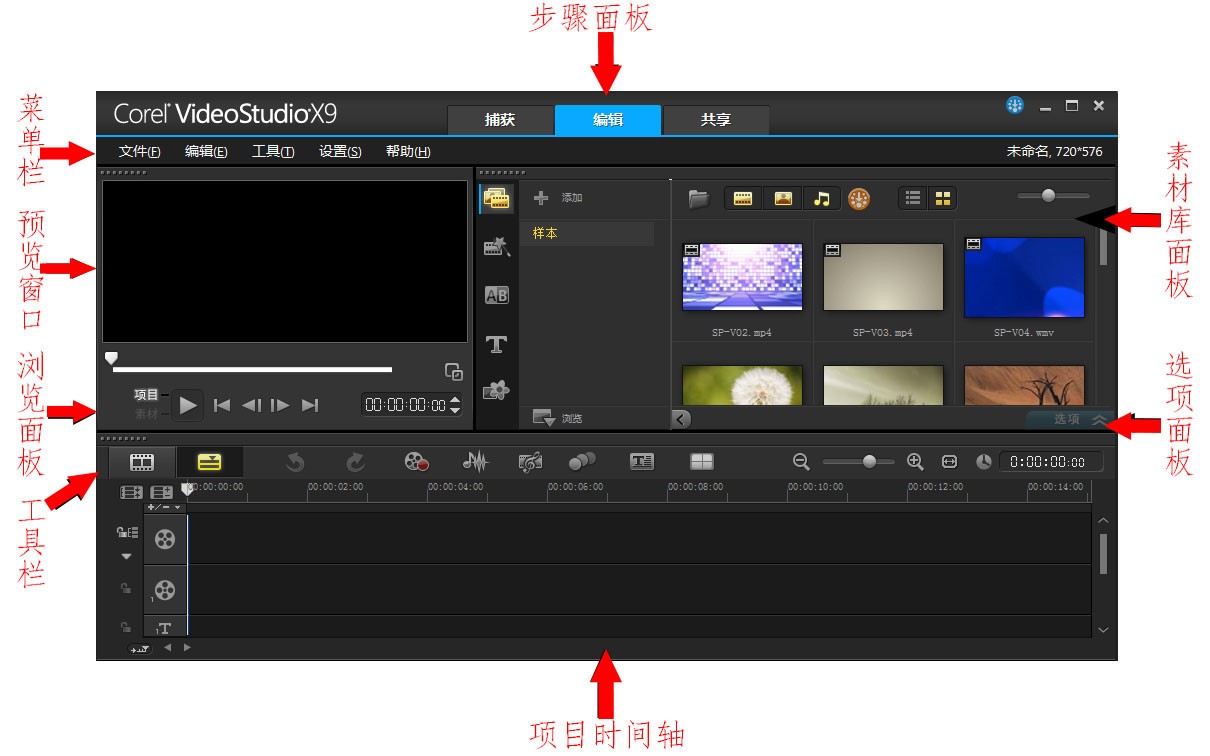Image resolution: width=1210 pixels, height=756 pixels.
Task: Click the project duration clock icon
Action: tap(984, 461)
